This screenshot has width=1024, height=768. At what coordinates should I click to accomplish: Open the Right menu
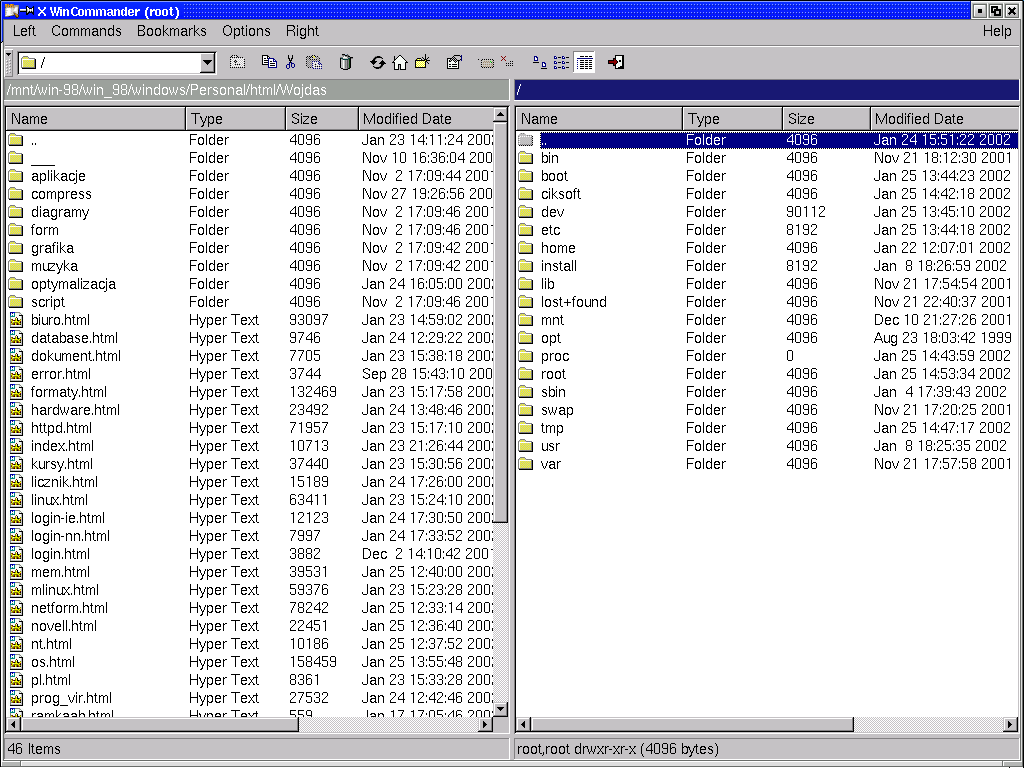point(302,31)
